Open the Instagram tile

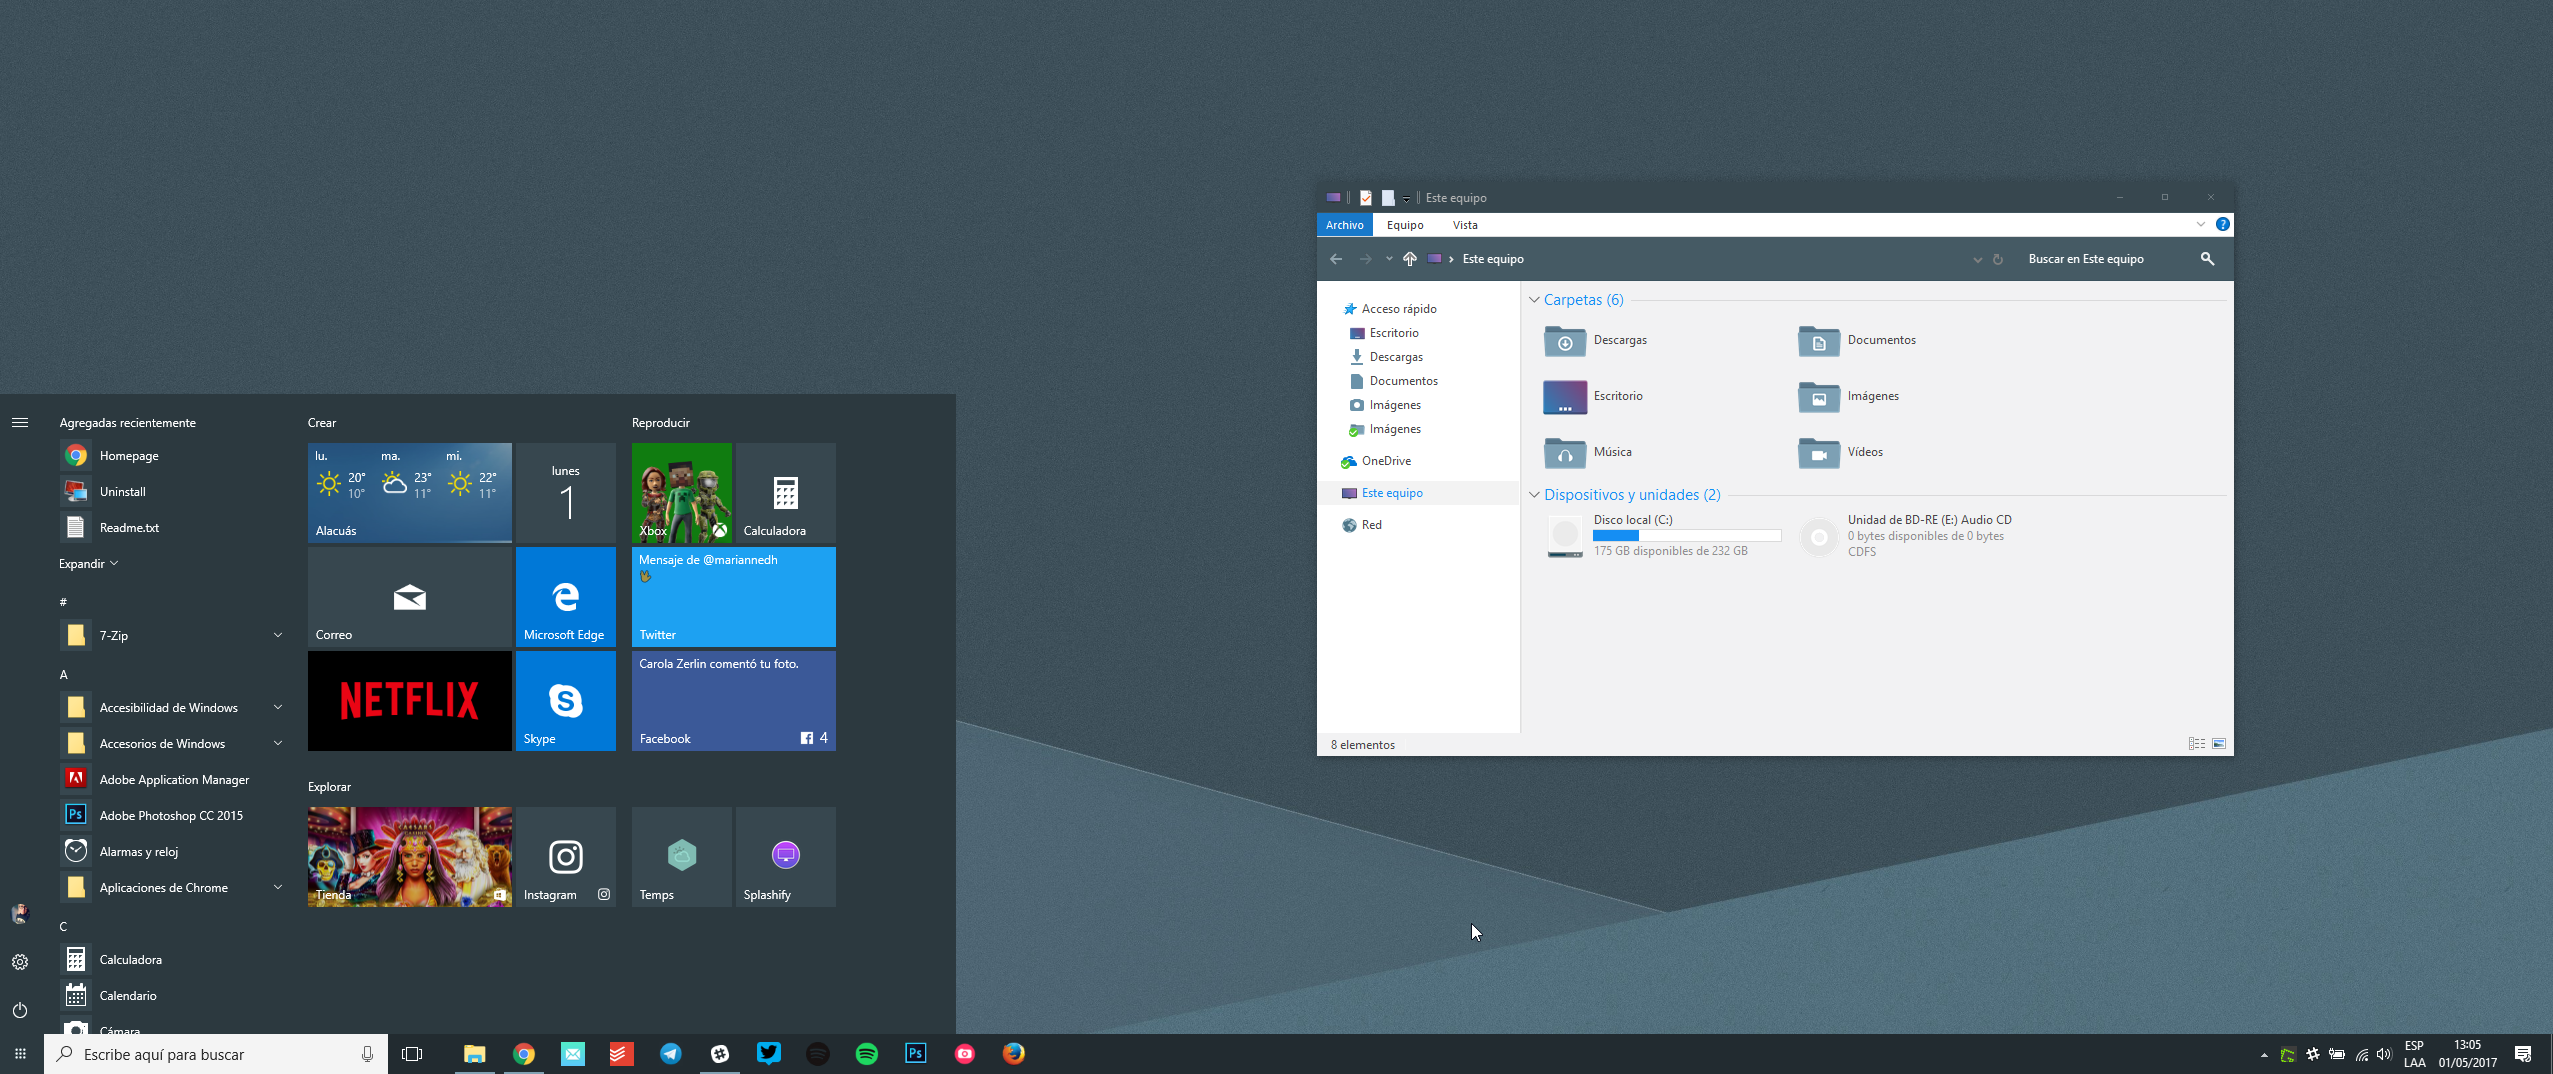coord(566,857)
